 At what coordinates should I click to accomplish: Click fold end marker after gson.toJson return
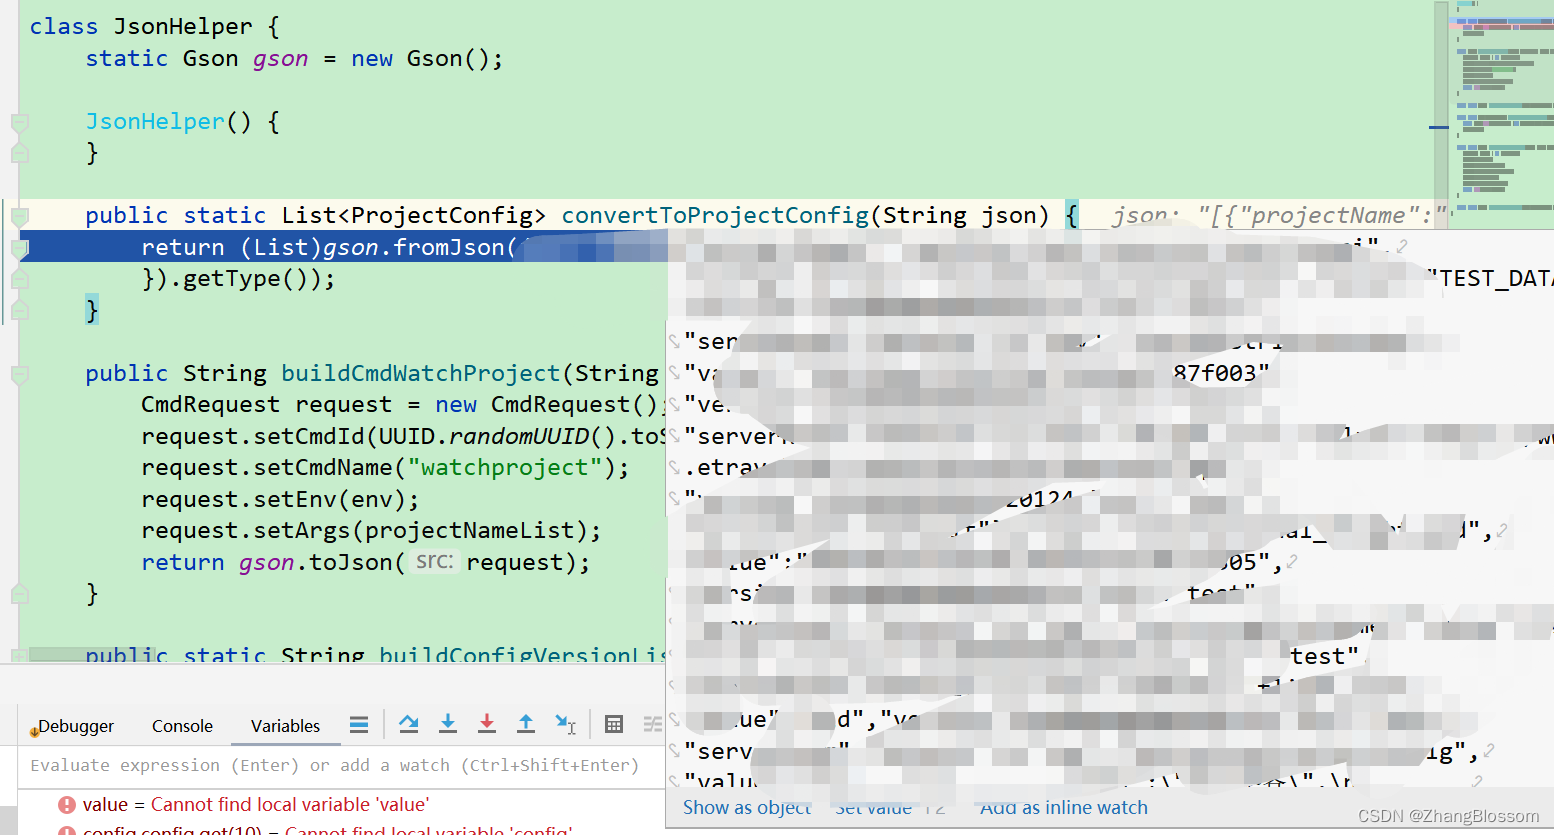point(19,594)
